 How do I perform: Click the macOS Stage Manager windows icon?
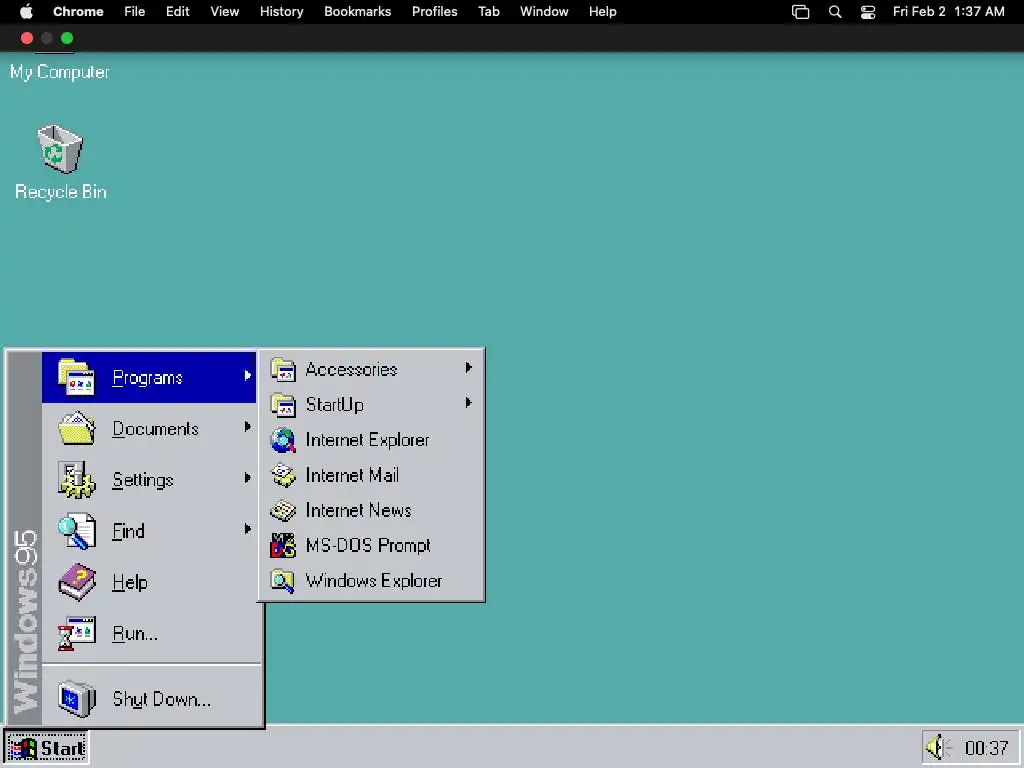tap(801, 12)
